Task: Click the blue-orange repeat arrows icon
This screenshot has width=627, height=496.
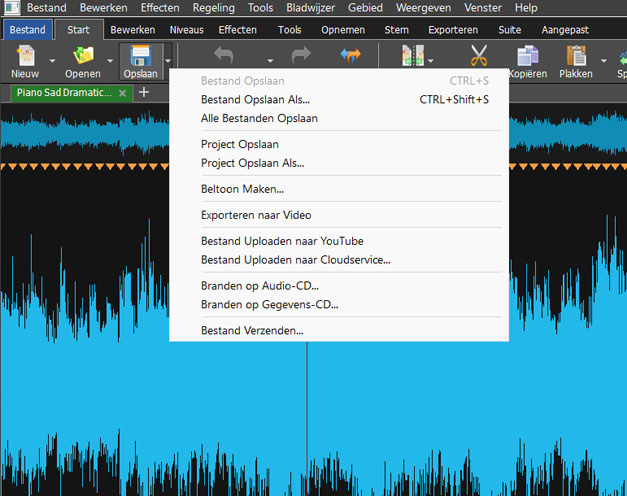Action: pos(351,55)
